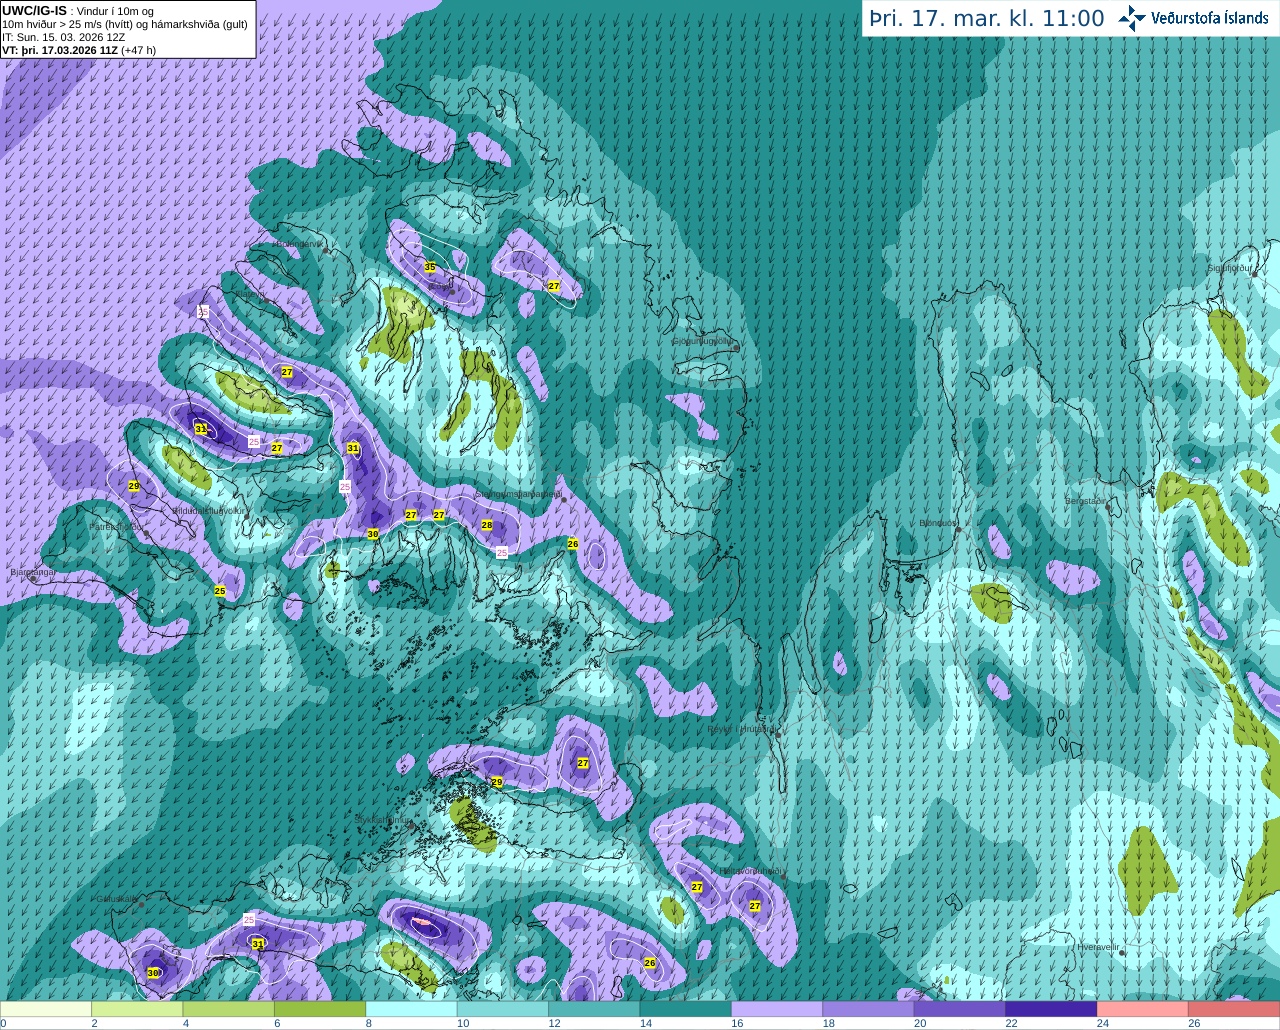Click the olive green 6–8 legend swatch
The image size is (1280, 1030).
(x=320, y=1009)
